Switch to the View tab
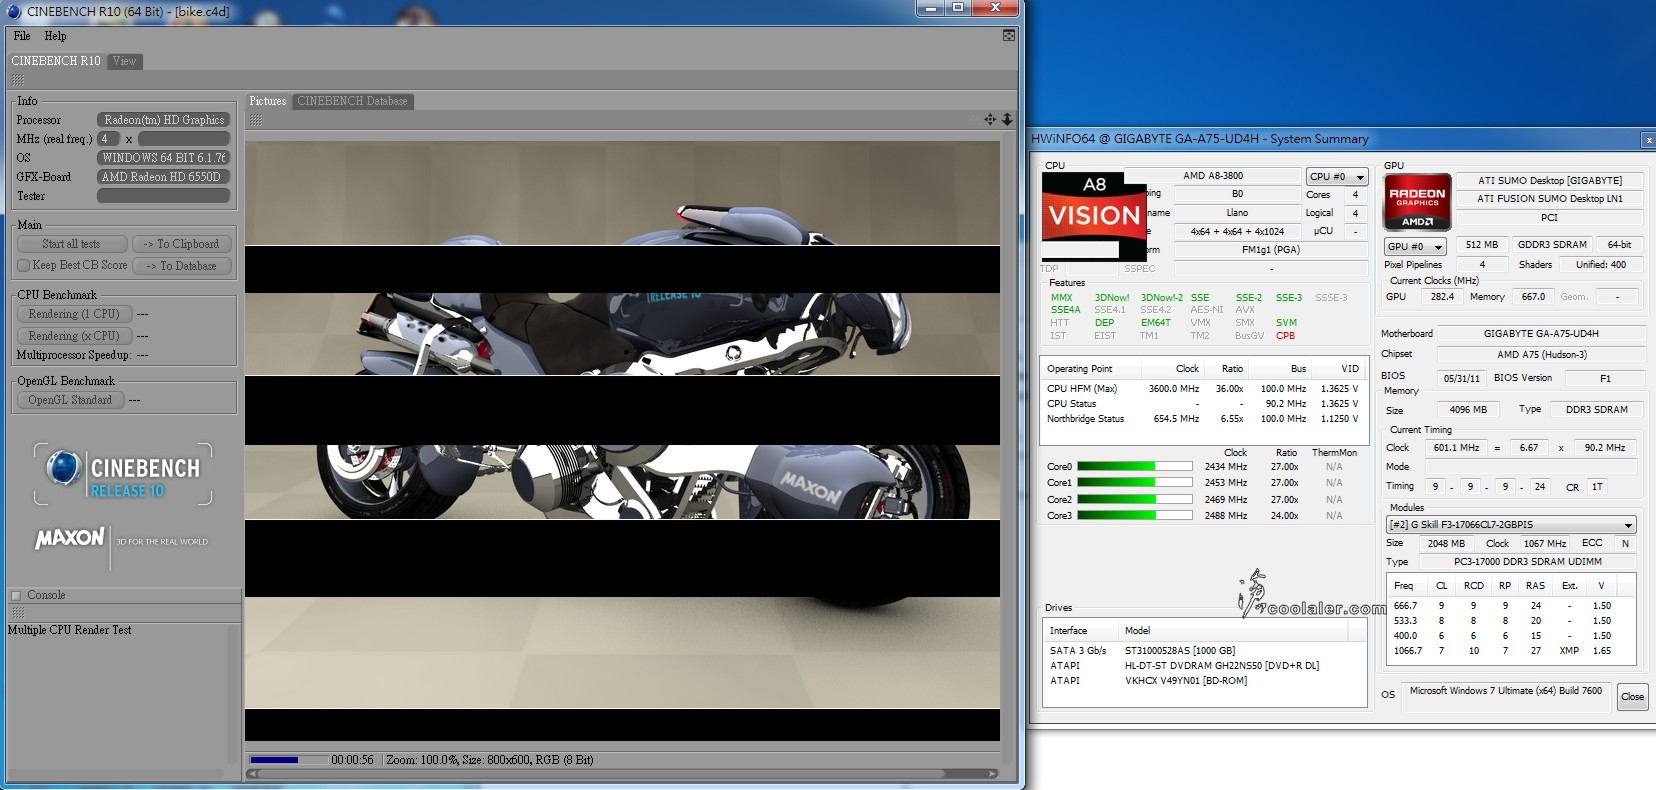The image size is (1656, 790). (x=124, y=61)
